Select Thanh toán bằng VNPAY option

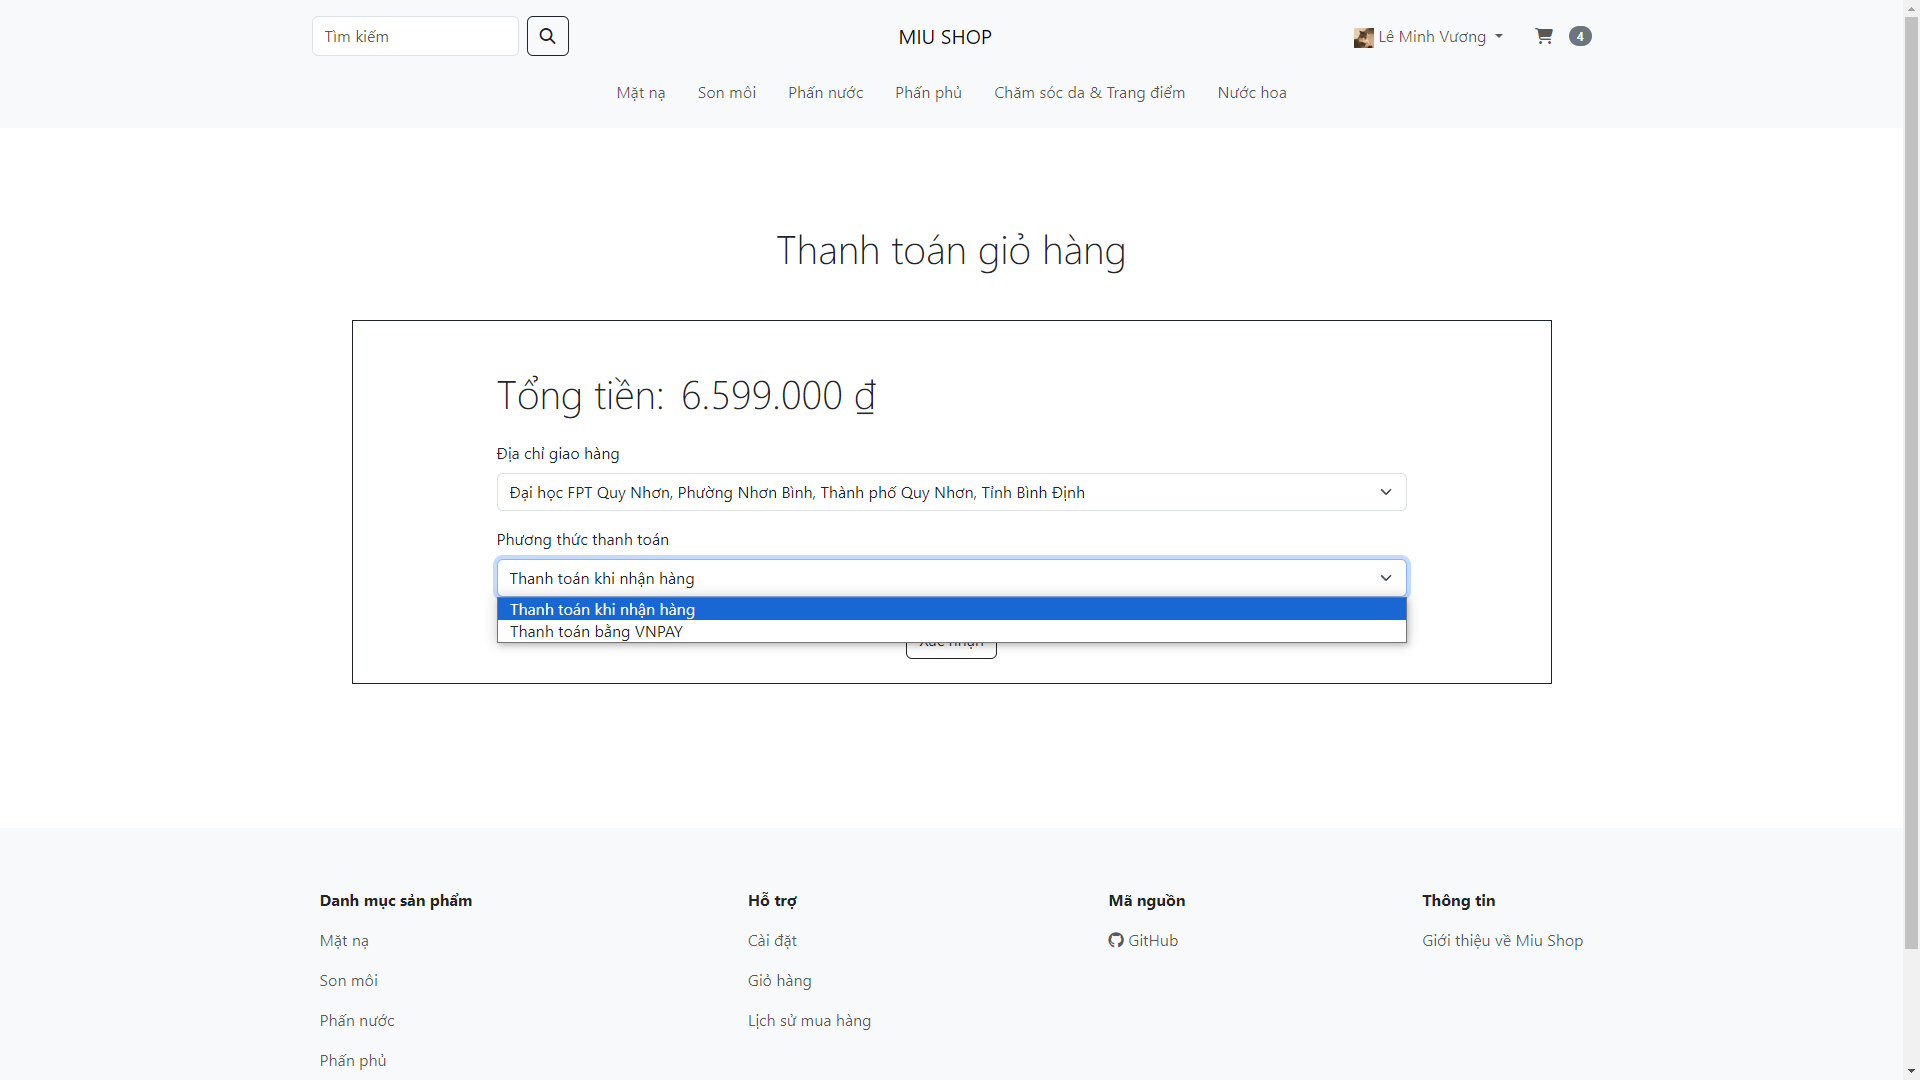pos(596,632)
